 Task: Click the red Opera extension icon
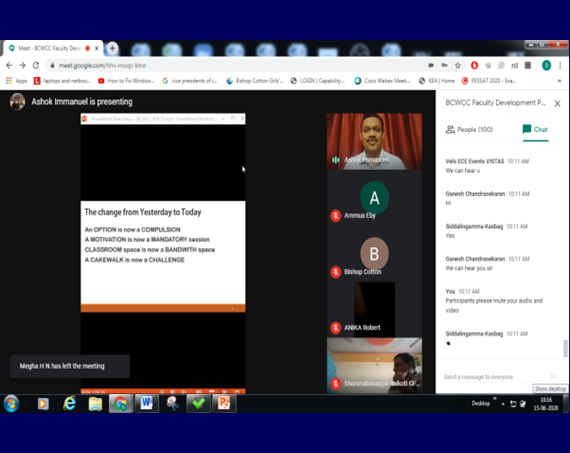pyautogui.click(x=474, y=65)
